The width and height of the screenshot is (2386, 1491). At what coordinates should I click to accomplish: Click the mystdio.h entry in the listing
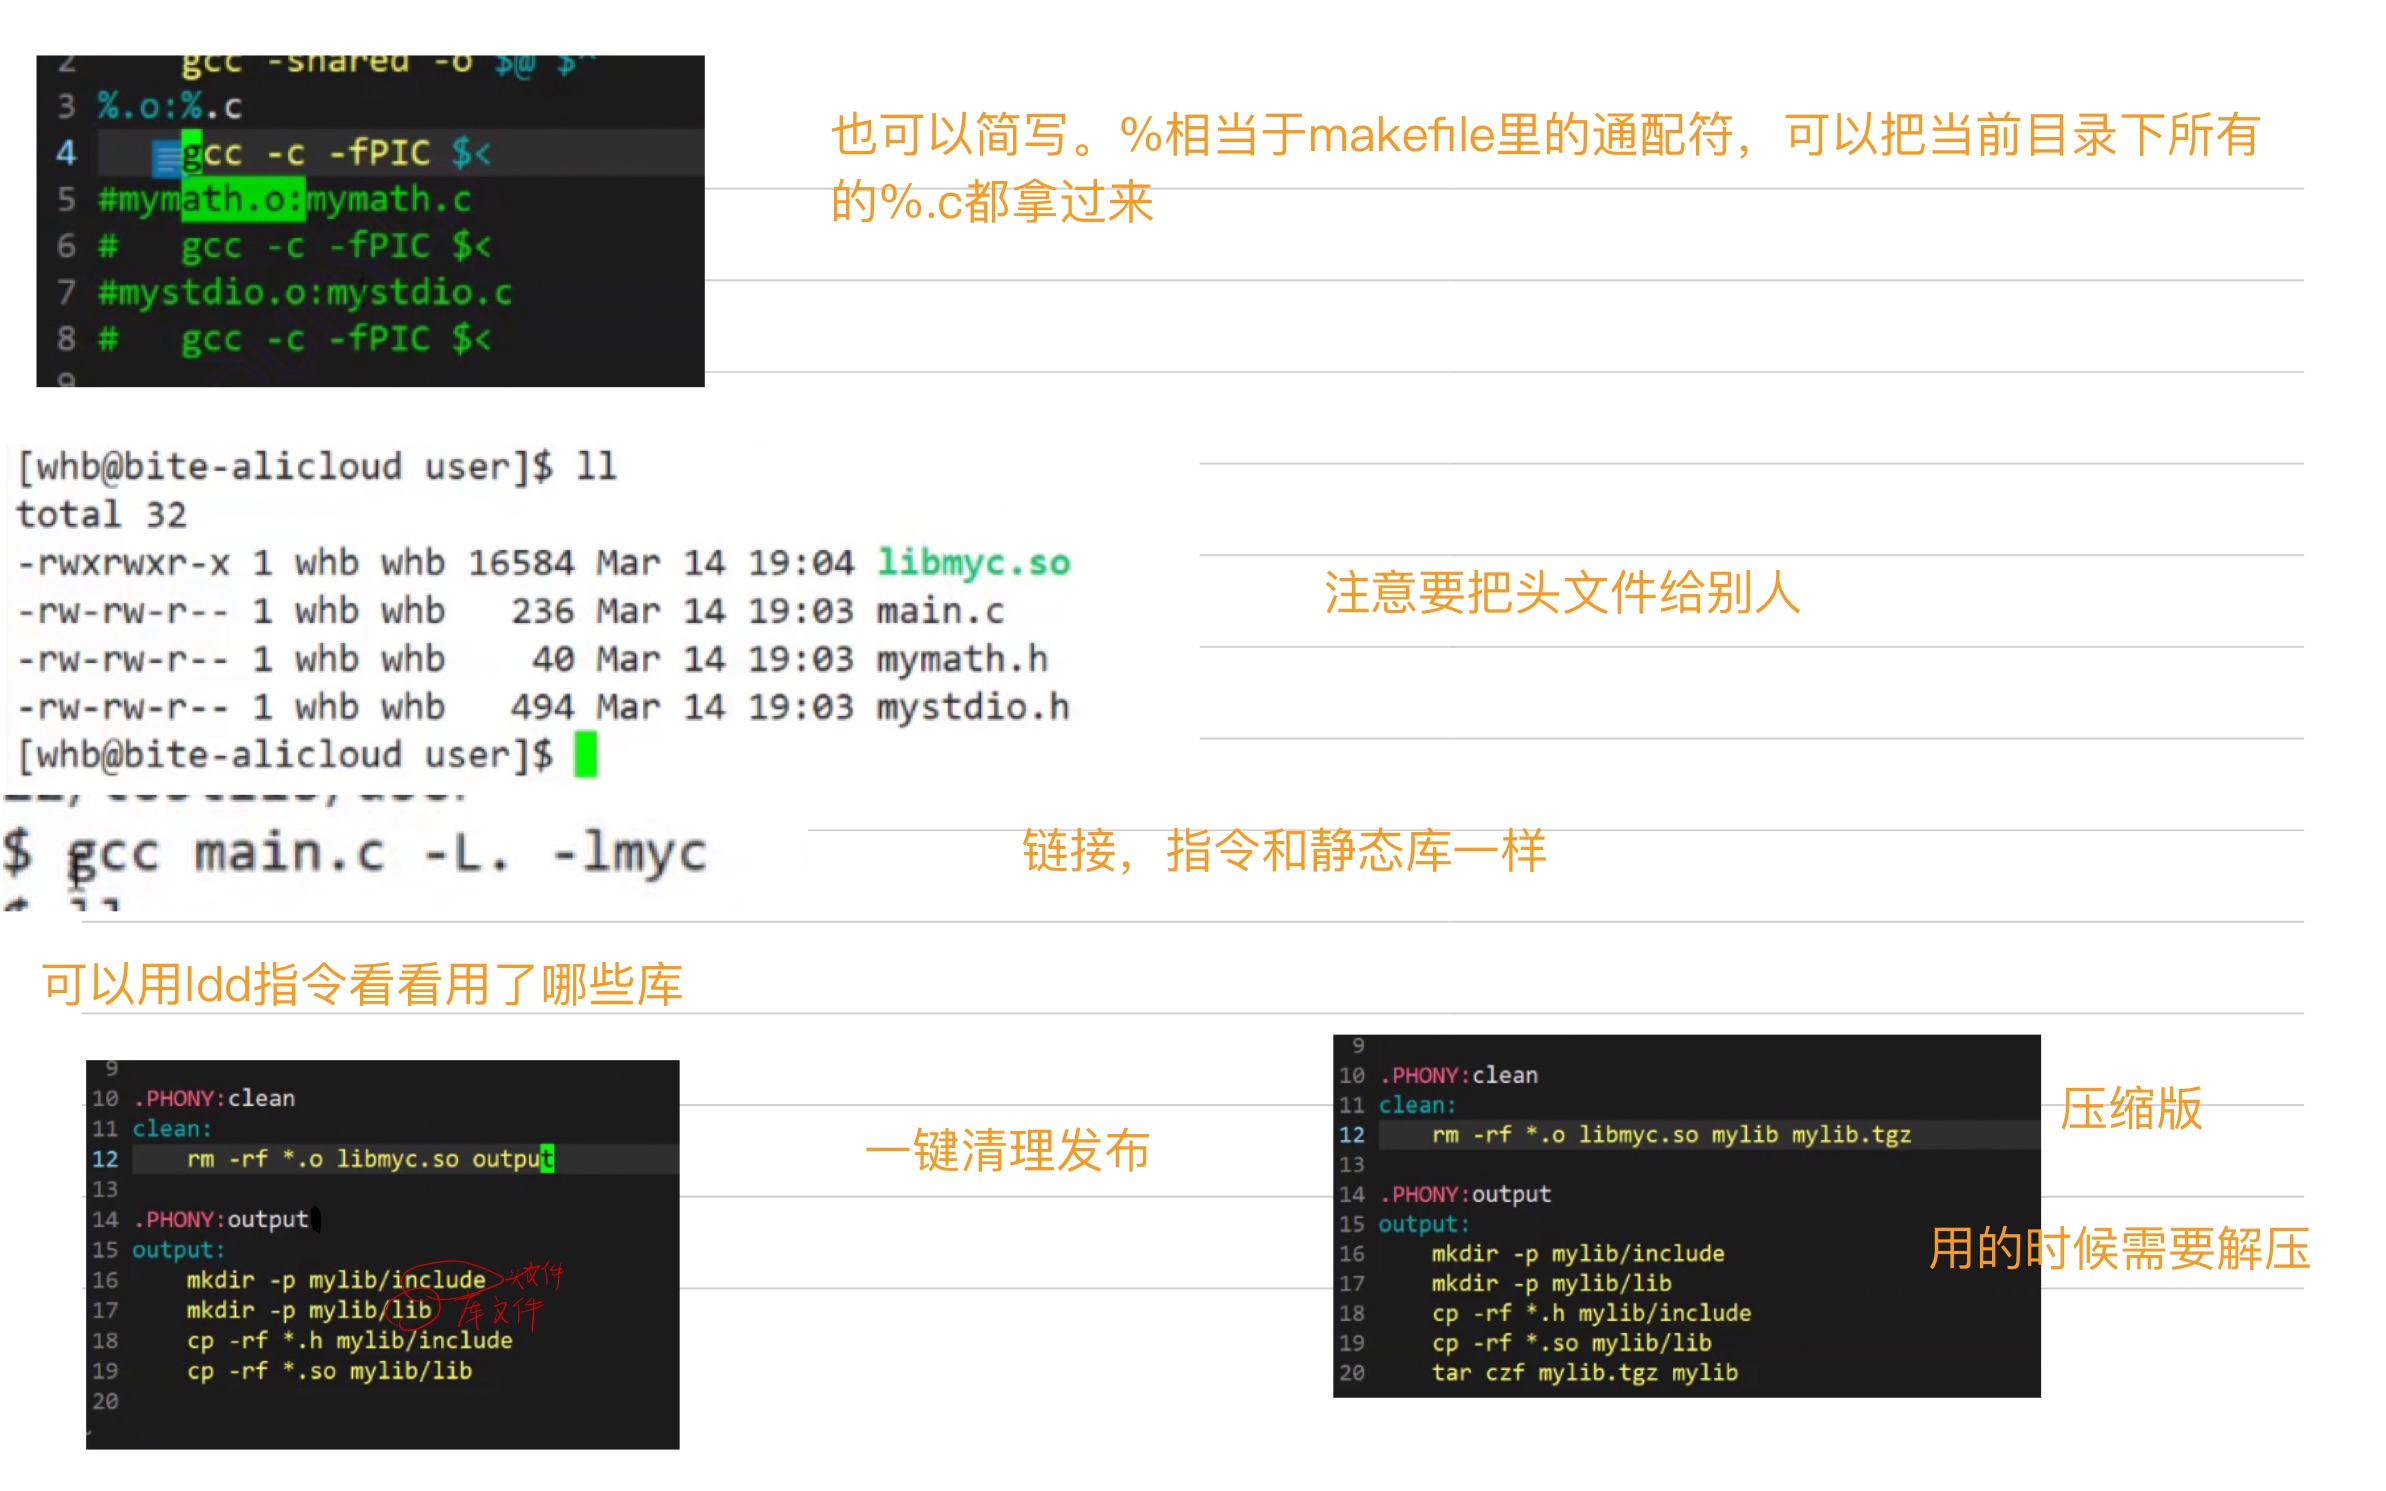click(x=972, y=707)
